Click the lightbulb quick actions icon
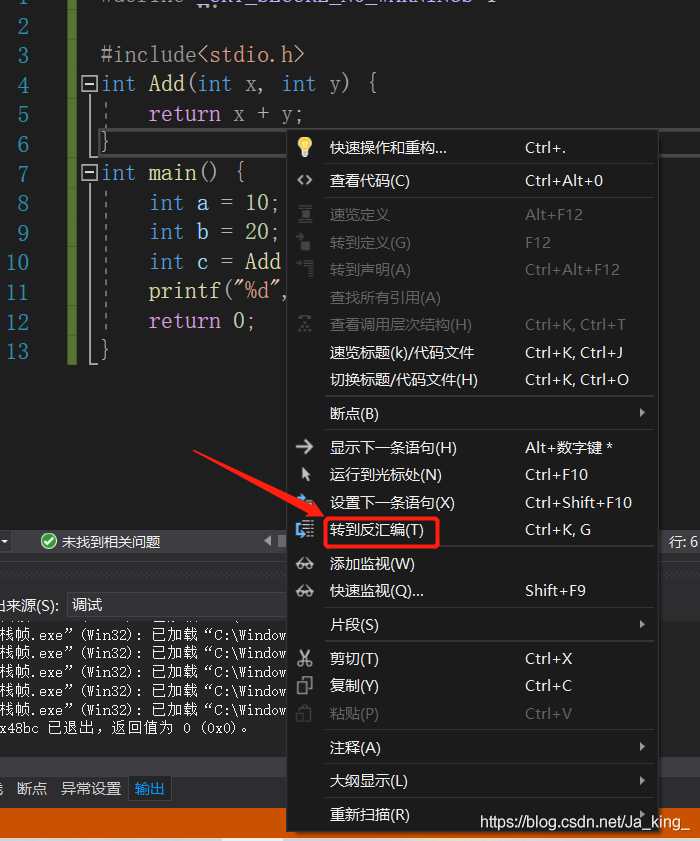 click(x=305, y=147)
